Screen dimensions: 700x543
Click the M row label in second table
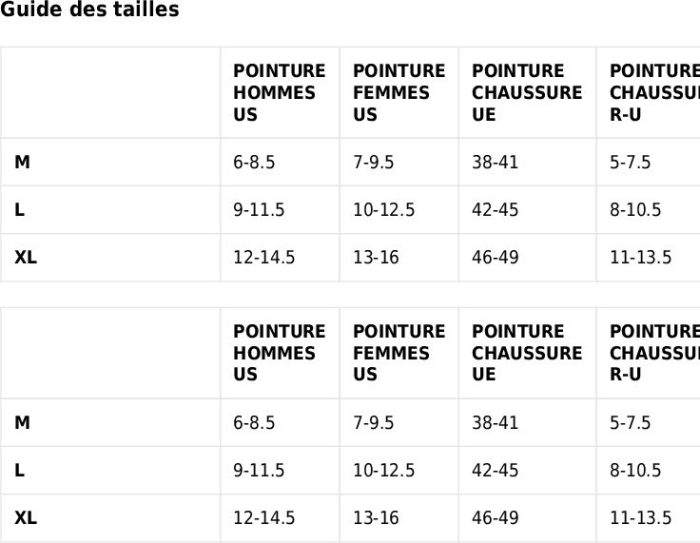point(22,423)
